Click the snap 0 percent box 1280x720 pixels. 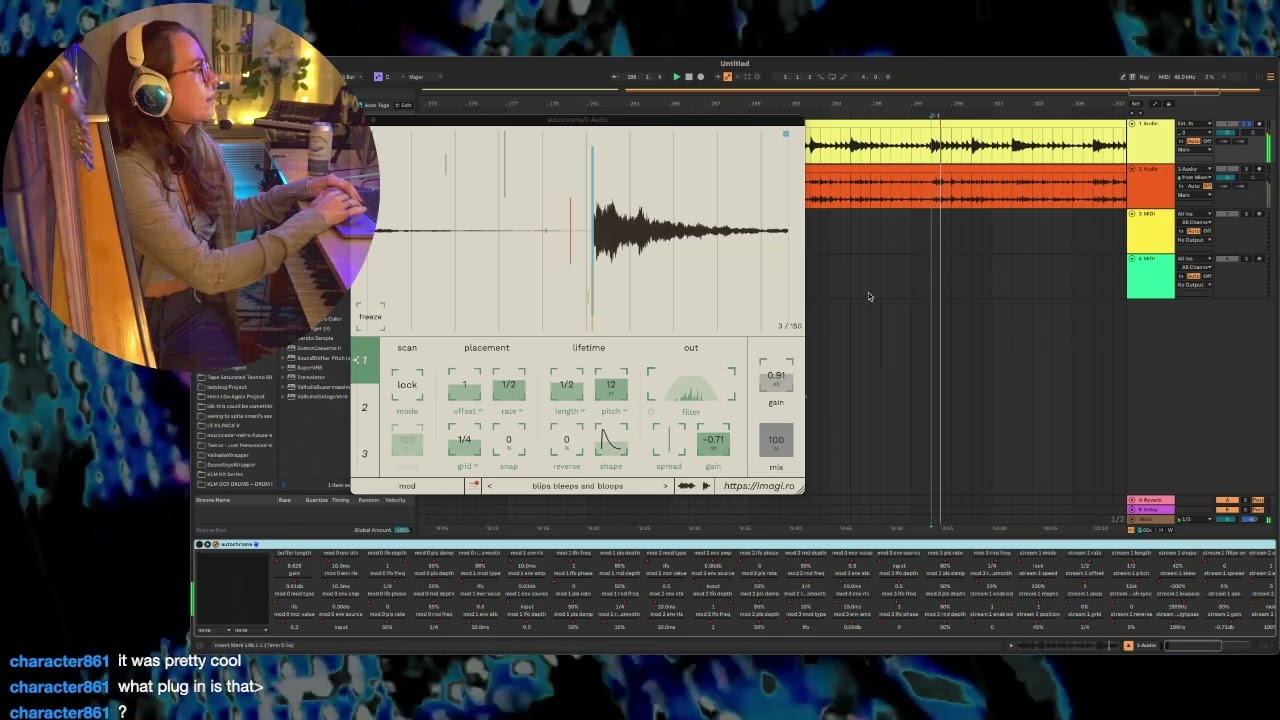pos(508,440)
